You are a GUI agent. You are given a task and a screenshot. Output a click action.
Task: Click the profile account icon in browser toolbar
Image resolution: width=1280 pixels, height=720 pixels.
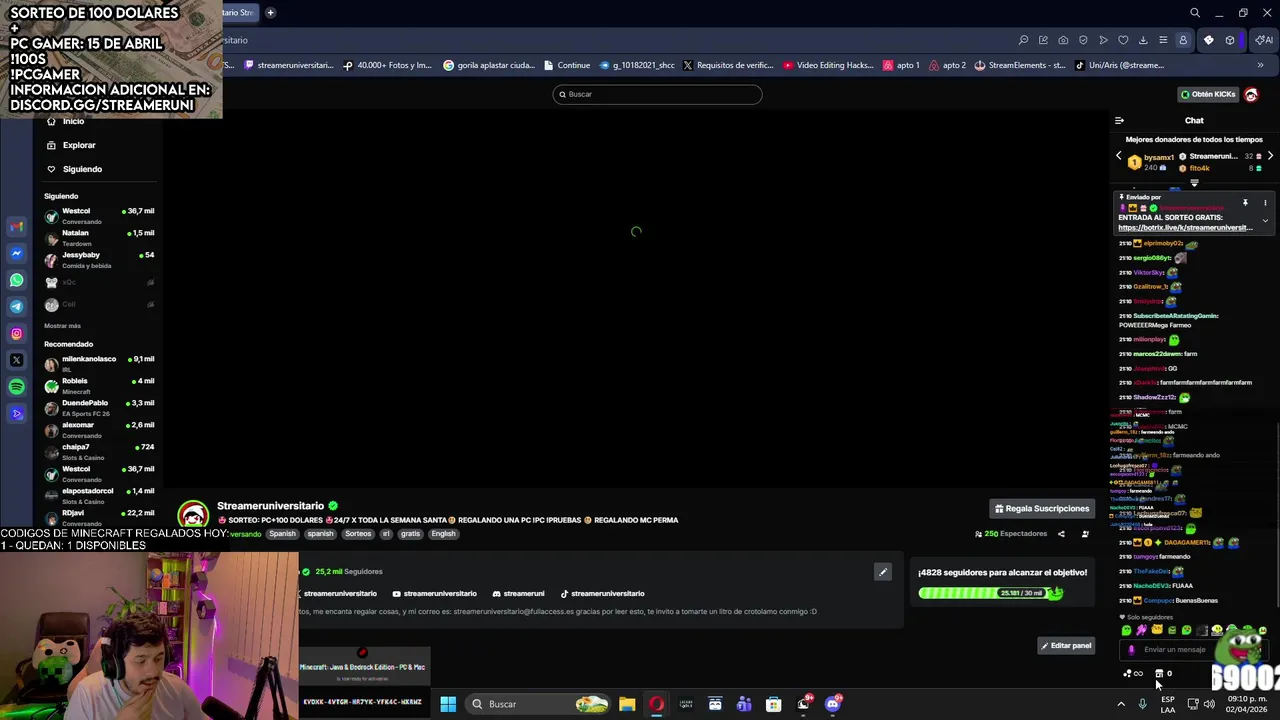coord(1183,40)
